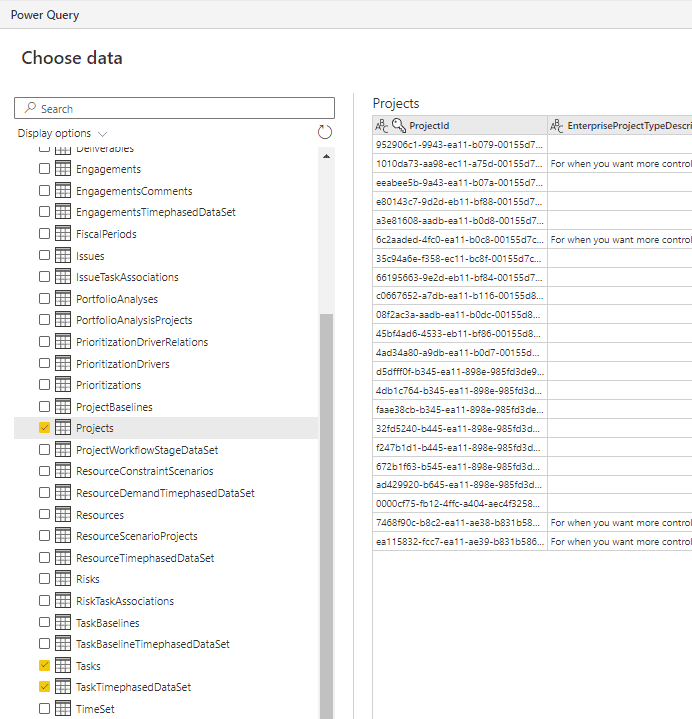The image size is (692, 719).
Task: Click the table icon beside PrioritizationDrivers
Action: (x=63, y=363)
